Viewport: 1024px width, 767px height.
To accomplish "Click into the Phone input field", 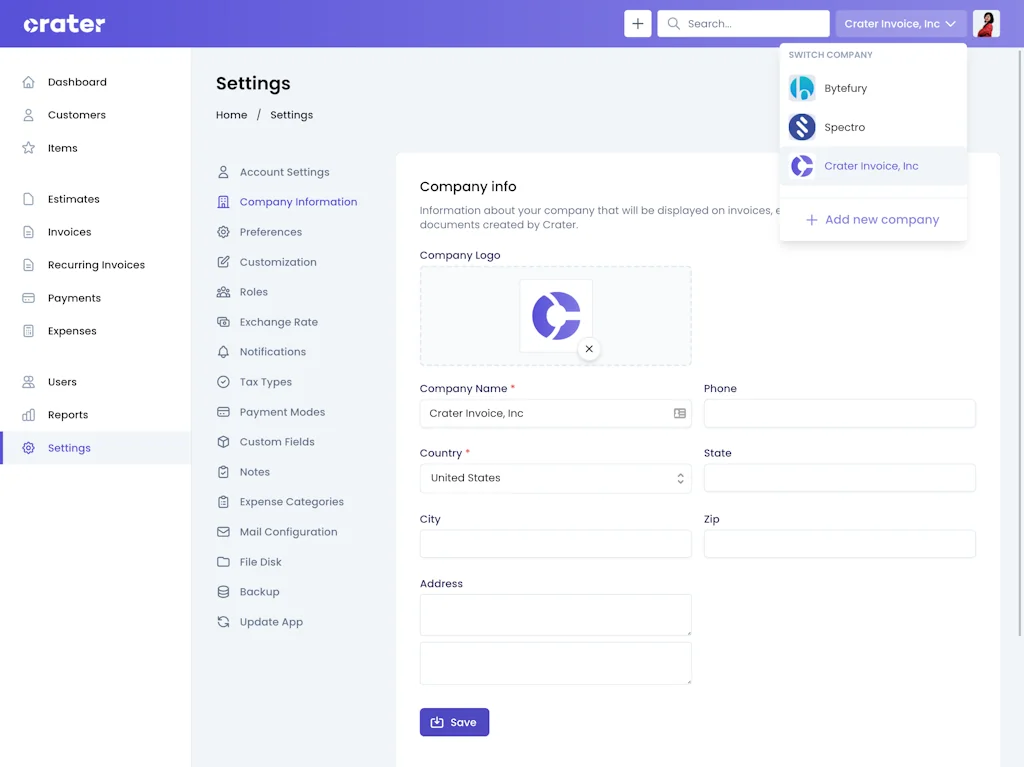I will (839, 414).
